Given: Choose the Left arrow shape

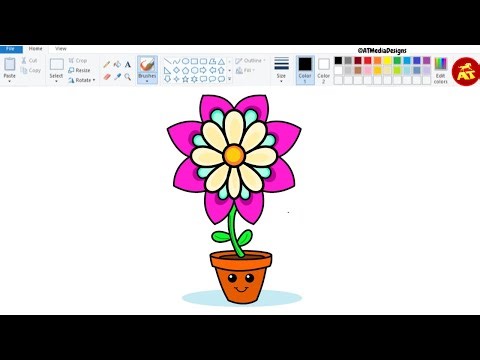Looking at the screenshot, I should (x=212, y=70).
